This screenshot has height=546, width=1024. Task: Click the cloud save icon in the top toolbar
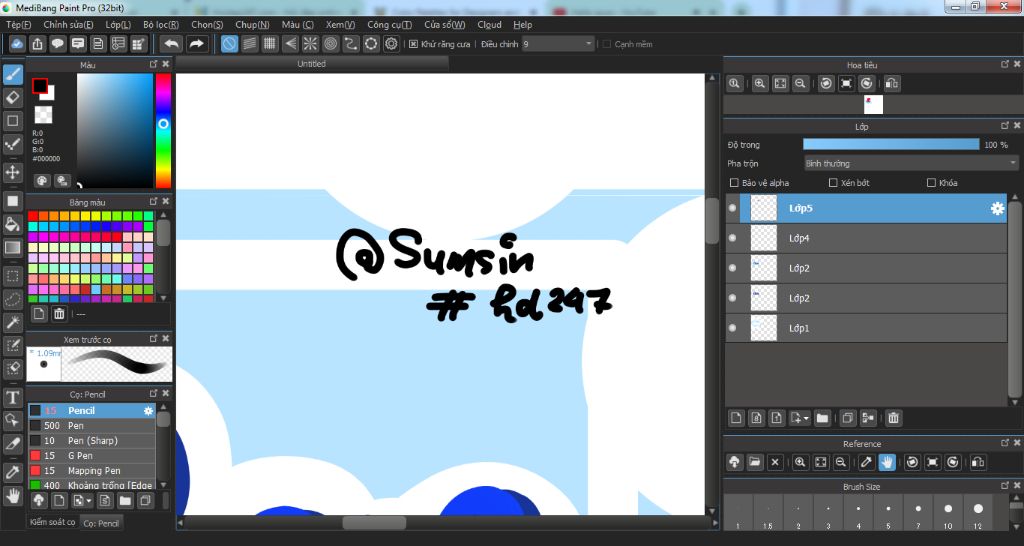[17, 44]
